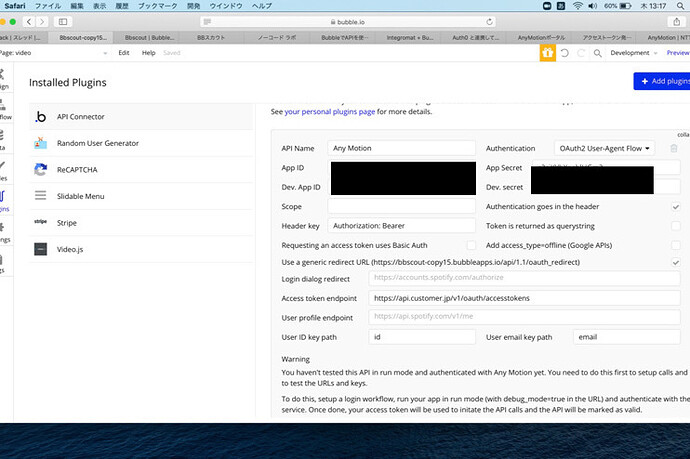
Task: Open Design tab in Bubble sidebar
Action: (x=4, y=79)
